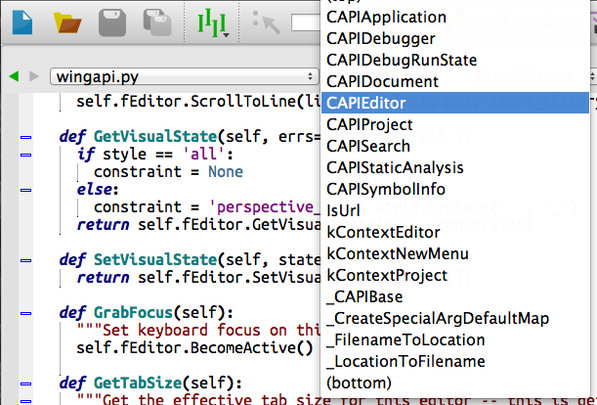The image size is (597, 405).
Task: Open the wingapi.py file selector dropdown
Action: [x=184, y=77]
